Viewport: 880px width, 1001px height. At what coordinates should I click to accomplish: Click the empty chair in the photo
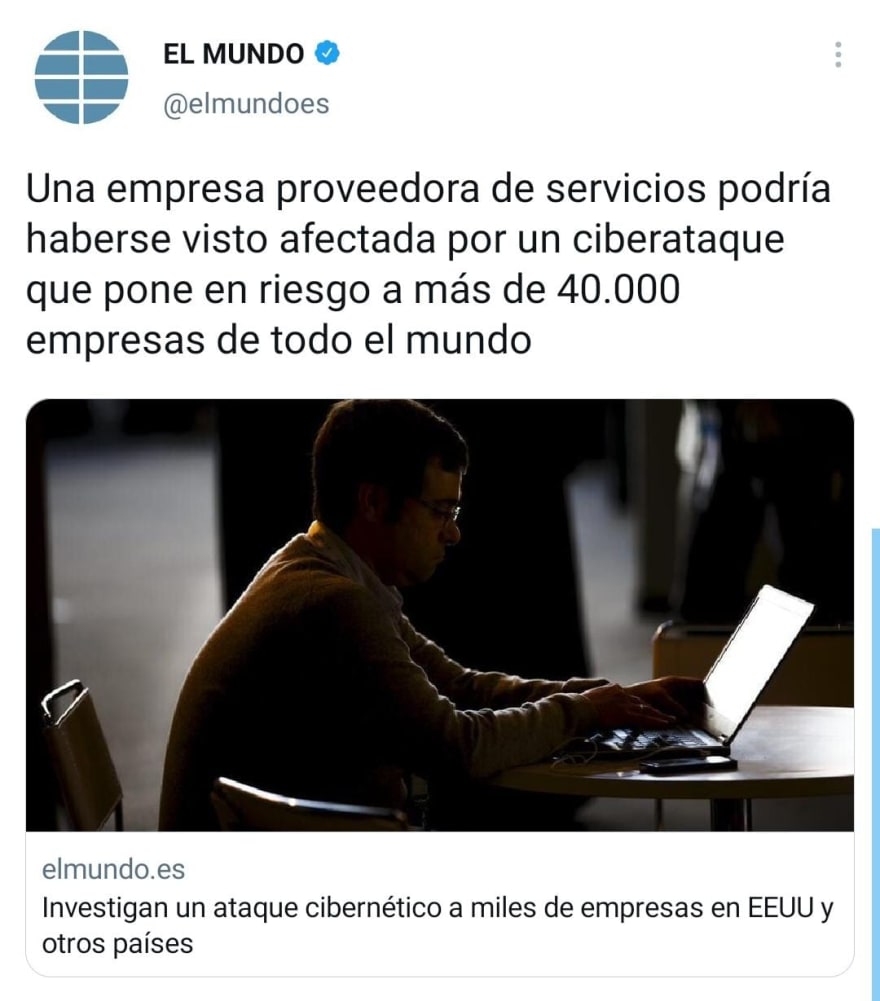point(82,752)
